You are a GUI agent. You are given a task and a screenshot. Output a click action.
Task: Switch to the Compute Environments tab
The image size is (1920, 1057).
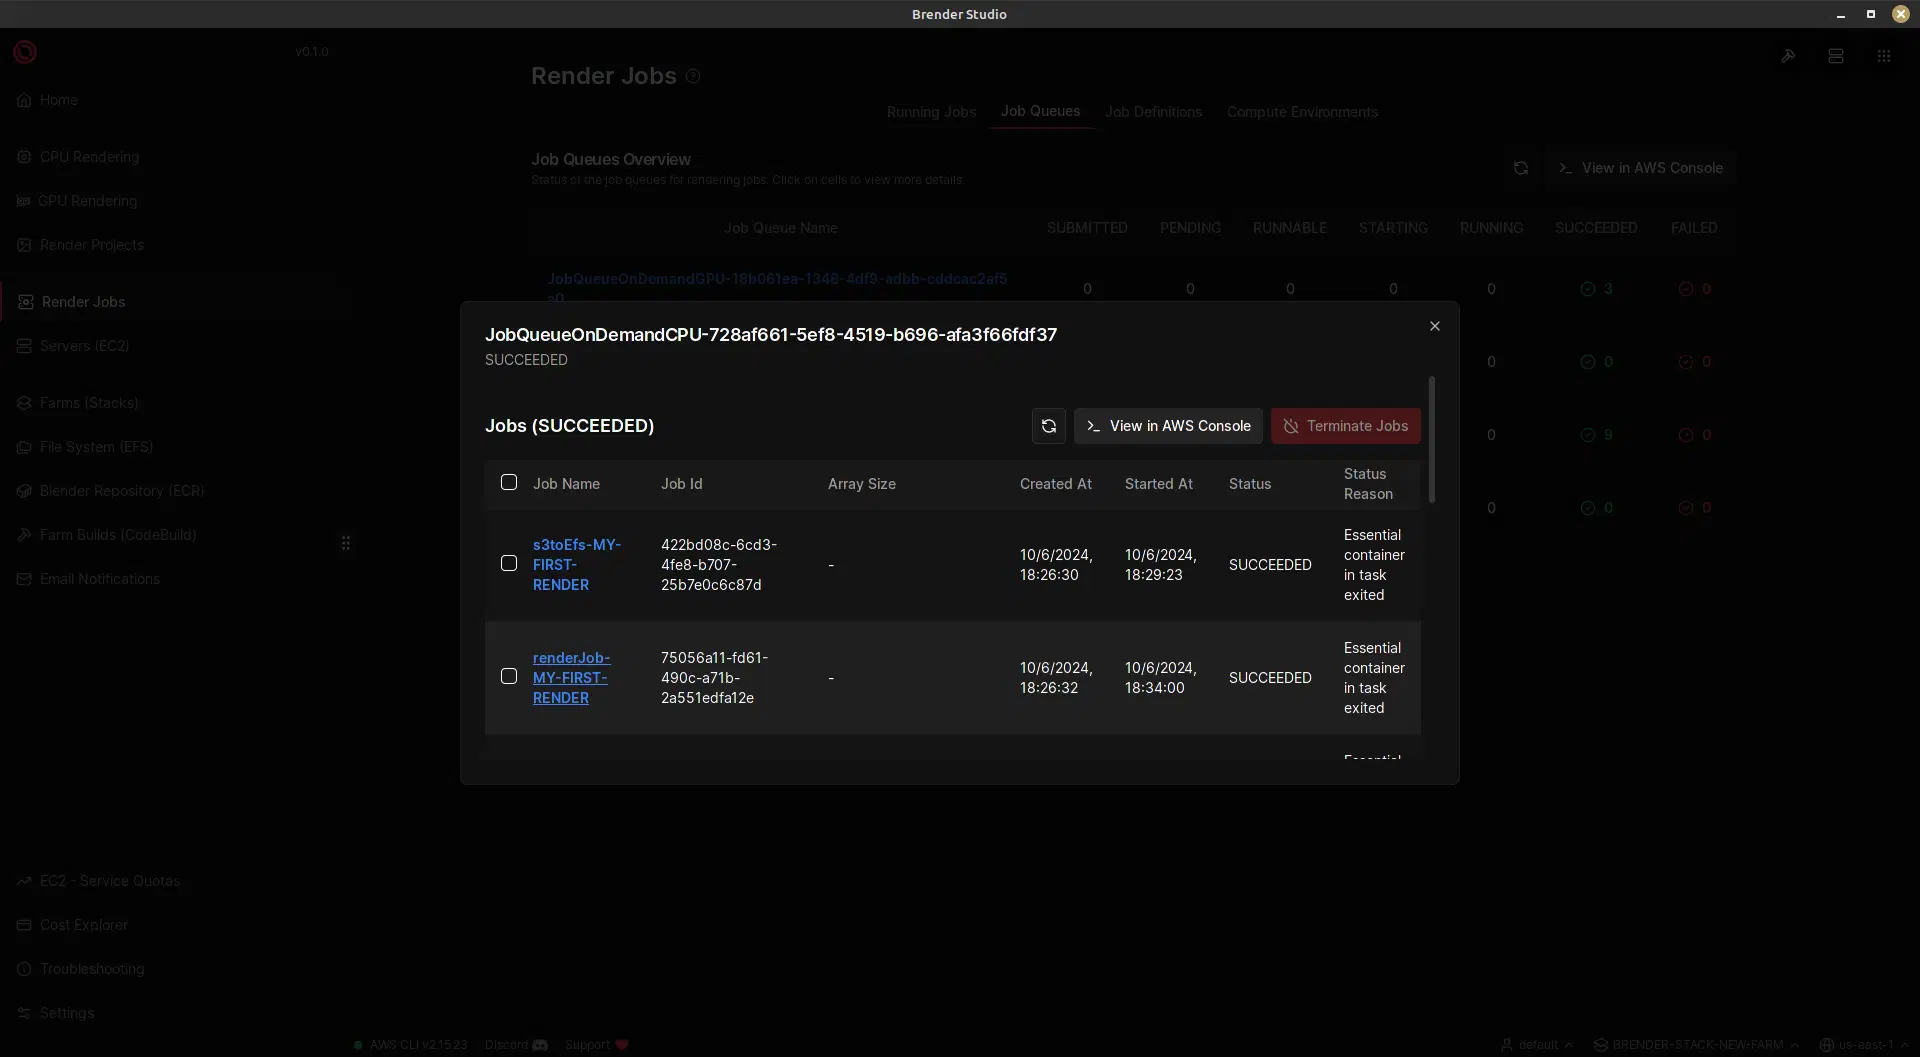[x=1302, y=112]
